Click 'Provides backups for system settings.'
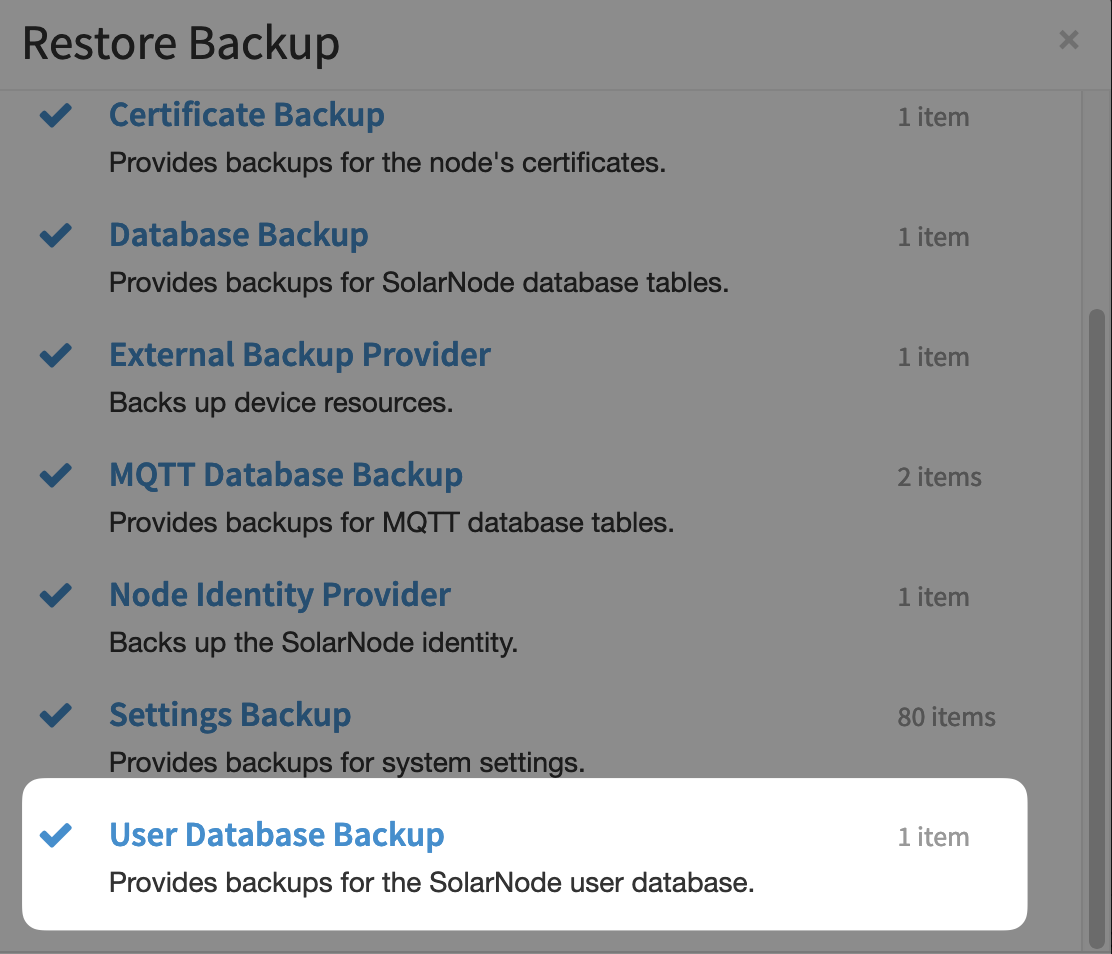1112x954 pixels. point(348,763)
